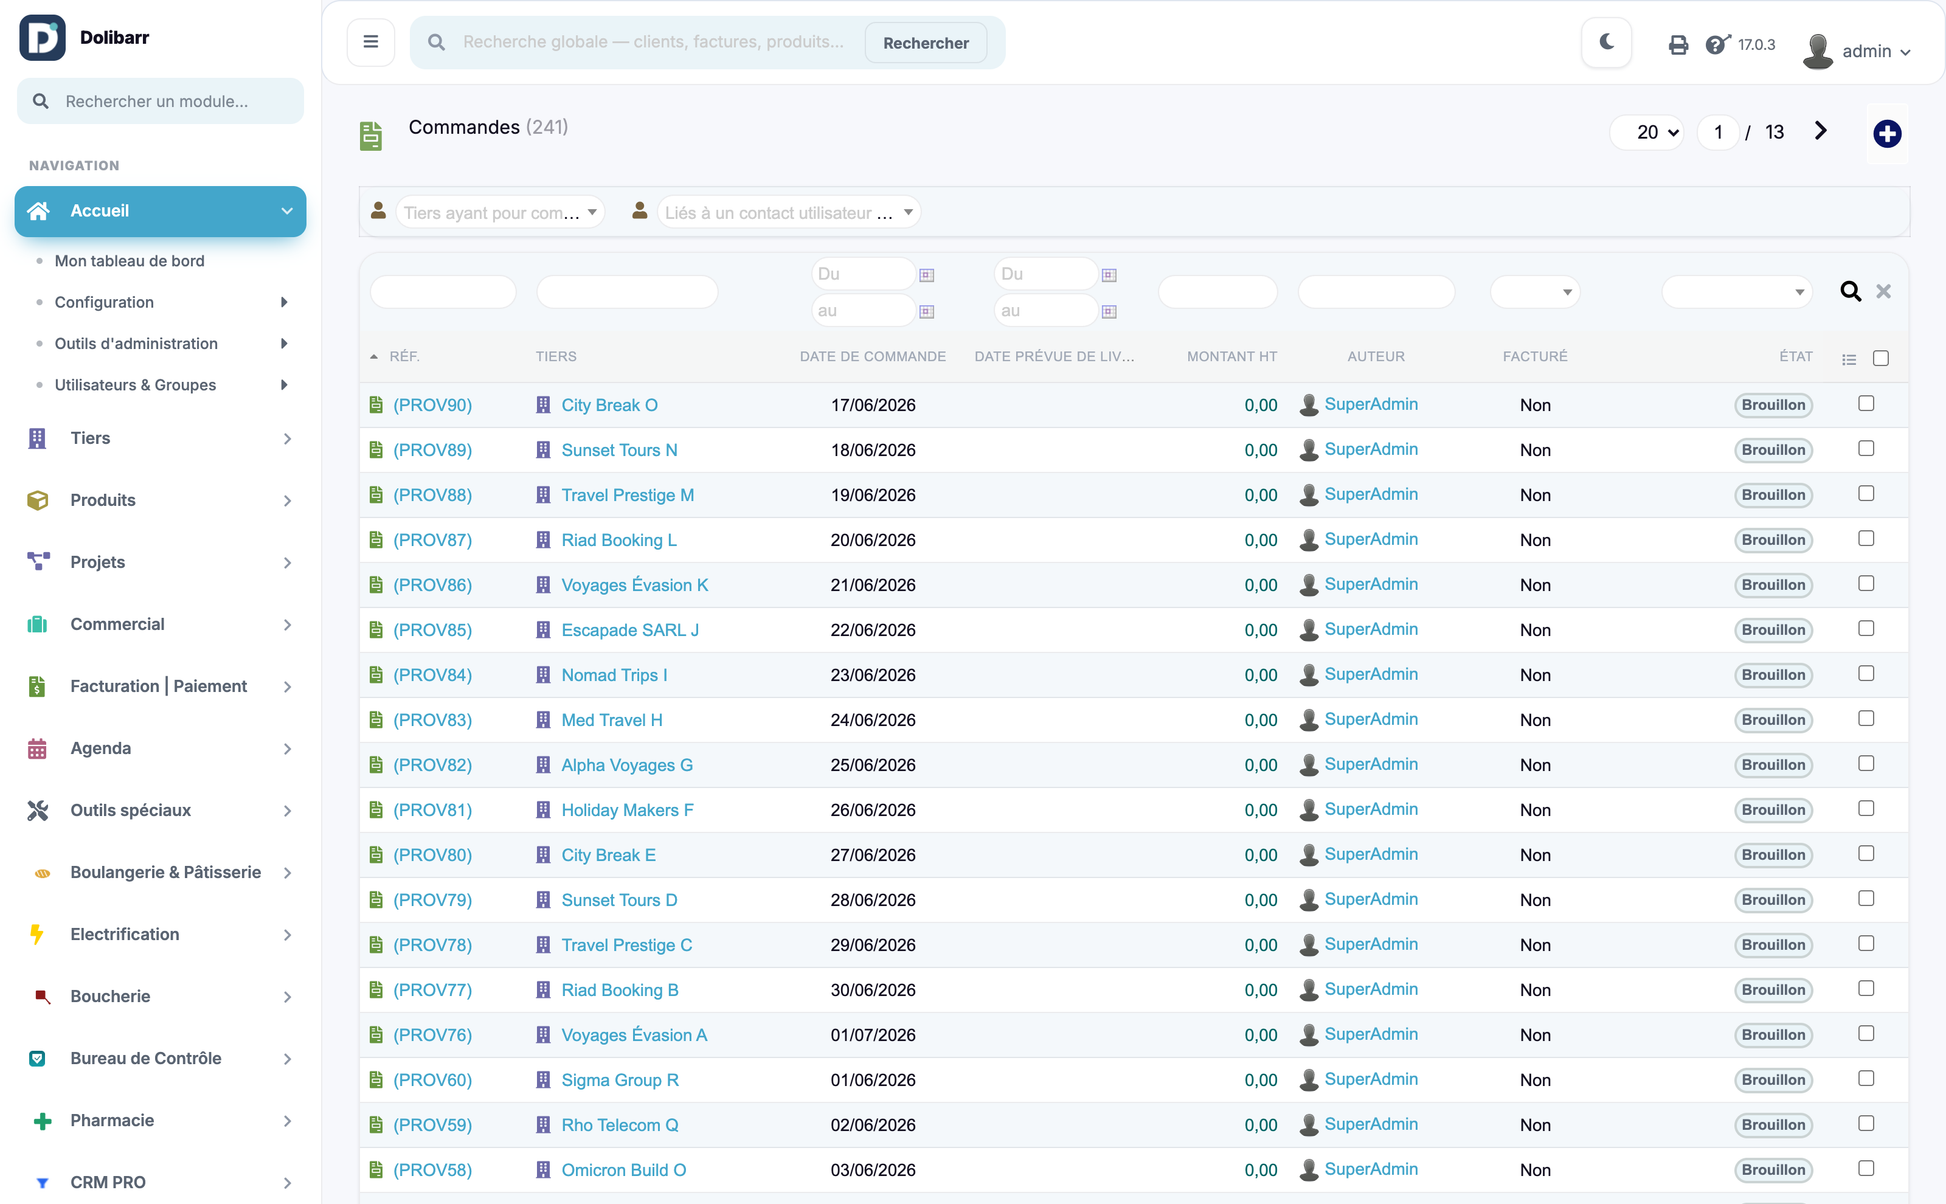
Task: Open delivery date 'Du' calendar picker
Action: (1109, 275)
